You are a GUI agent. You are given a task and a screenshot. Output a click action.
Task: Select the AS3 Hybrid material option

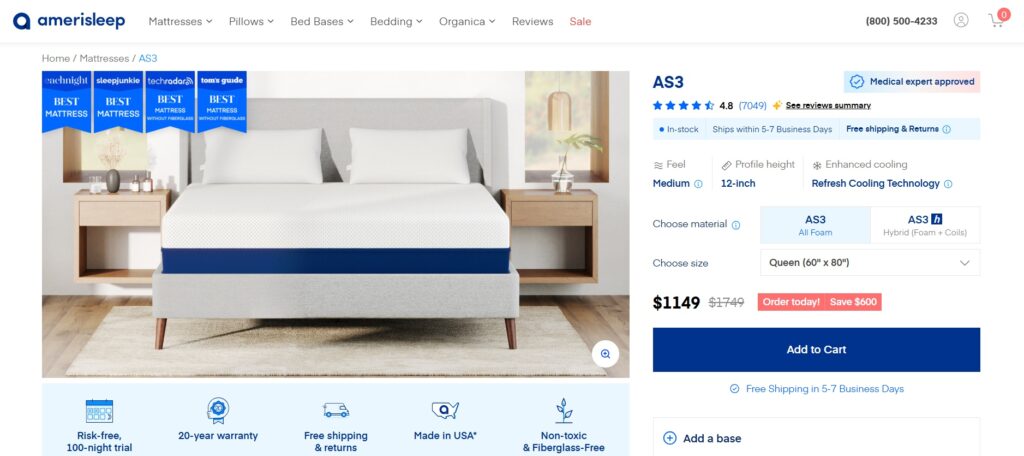point(925,225)
